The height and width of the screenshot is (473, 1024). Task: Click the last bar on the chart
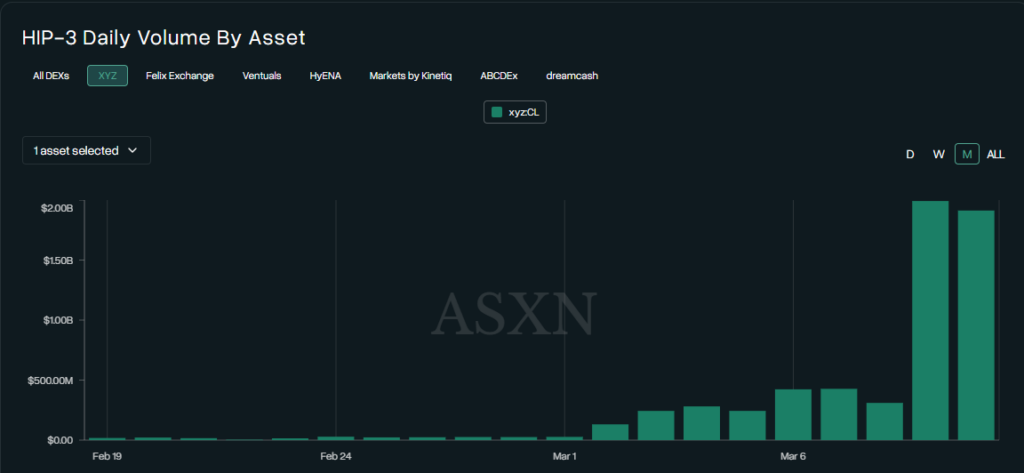(976, 325)
